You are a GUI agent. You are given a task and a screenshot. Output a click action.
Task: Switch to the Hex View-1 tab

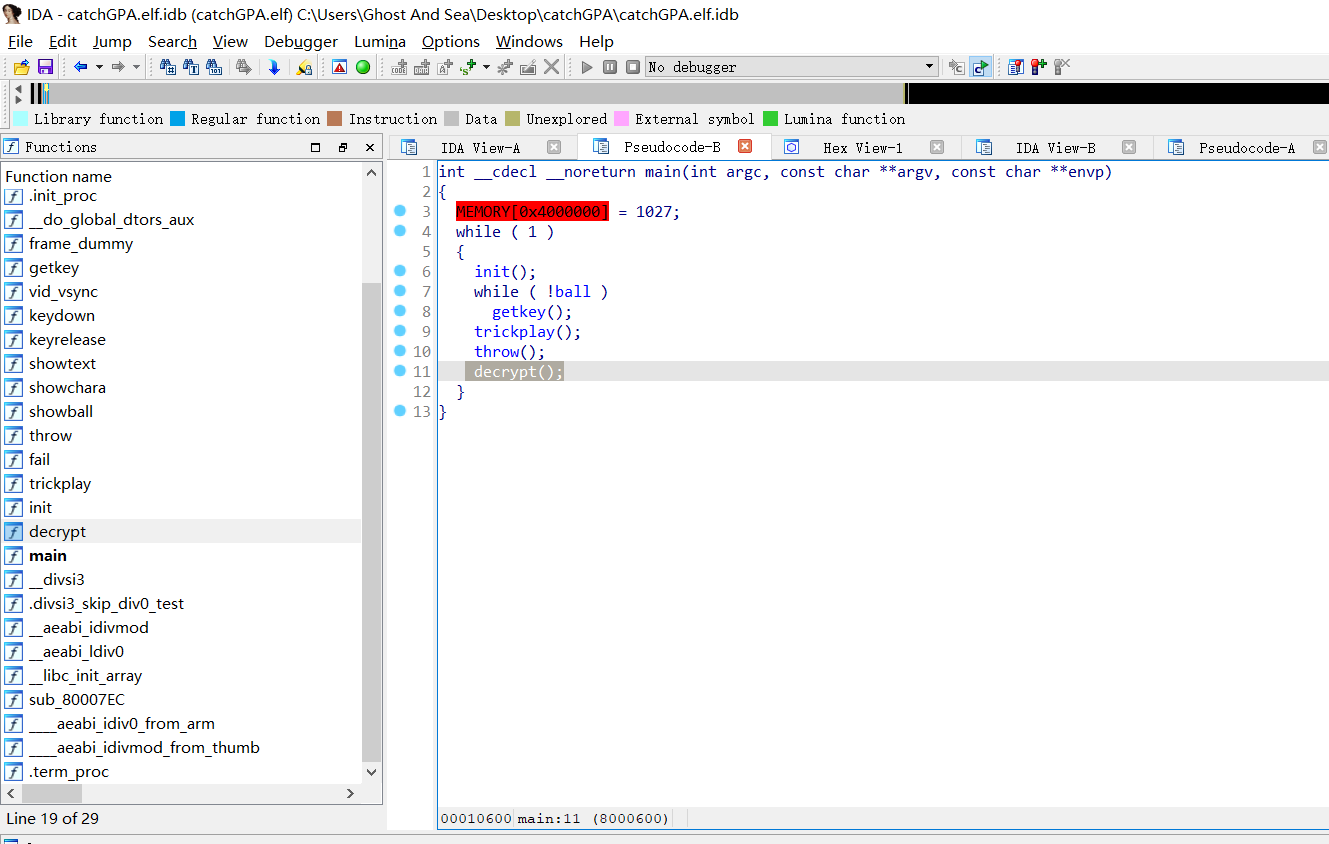[862, 148]
